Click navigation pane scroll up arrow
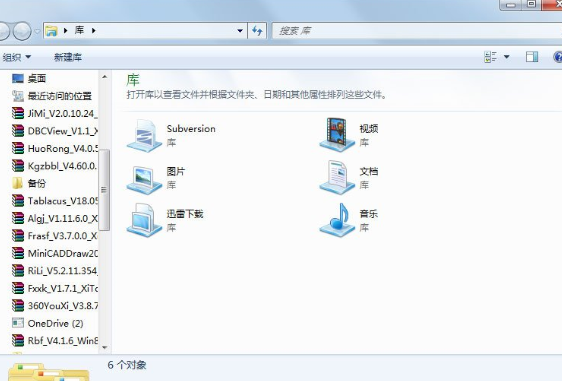The image size is (562, 381). 104,76
